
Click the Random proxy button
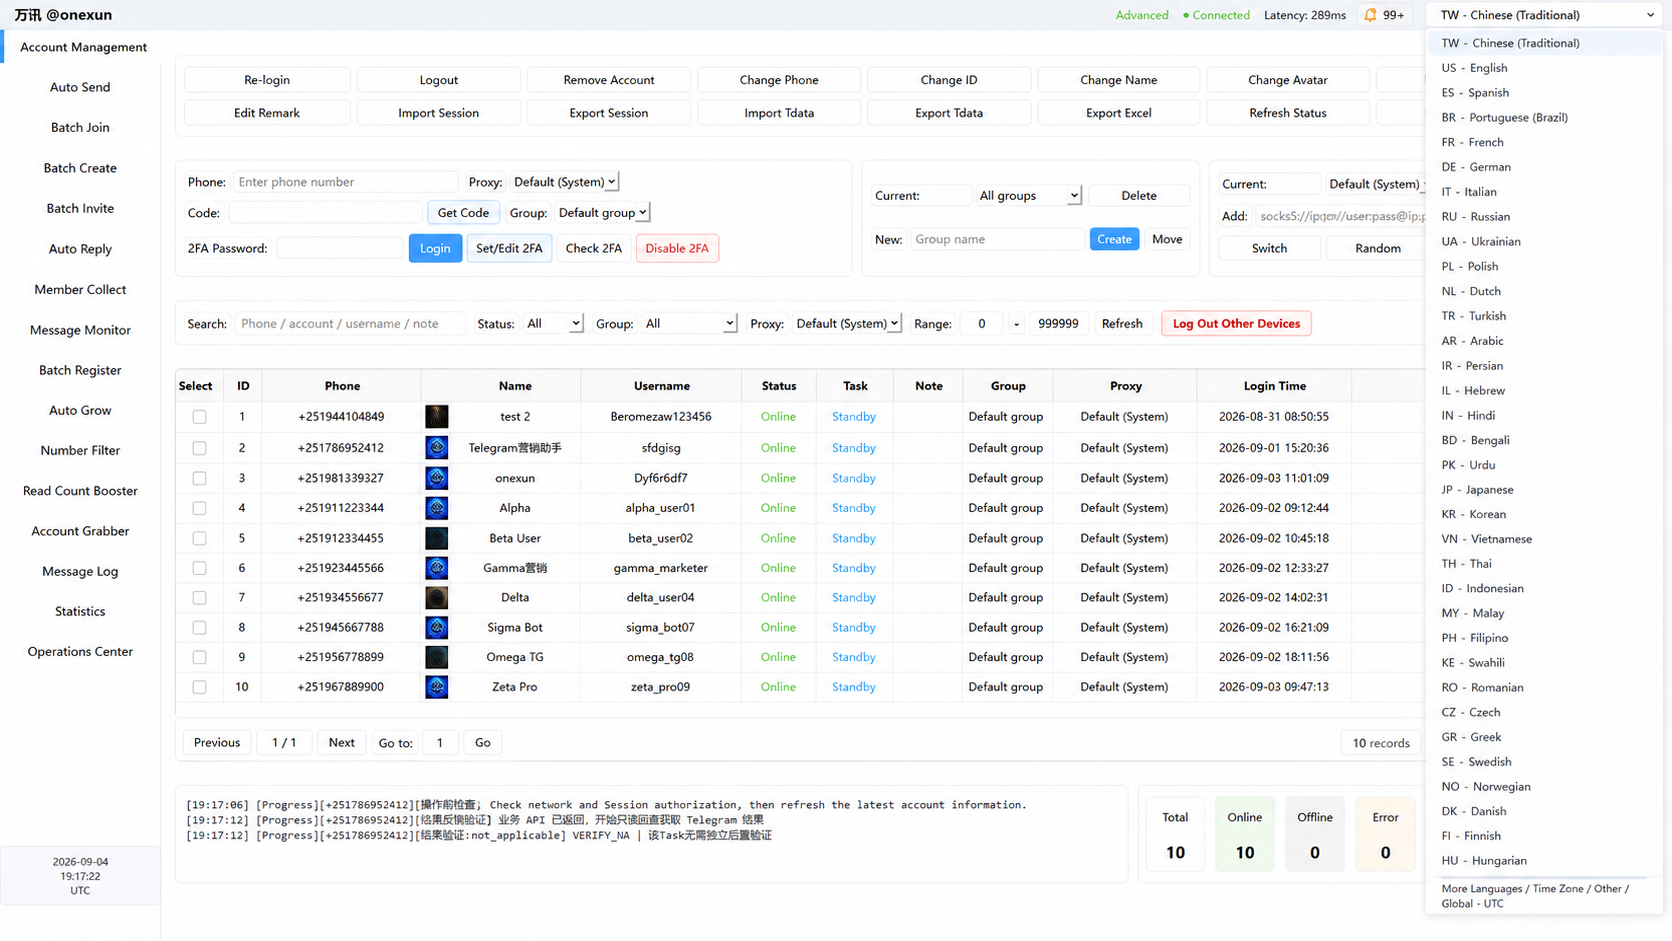[1377, 248]
